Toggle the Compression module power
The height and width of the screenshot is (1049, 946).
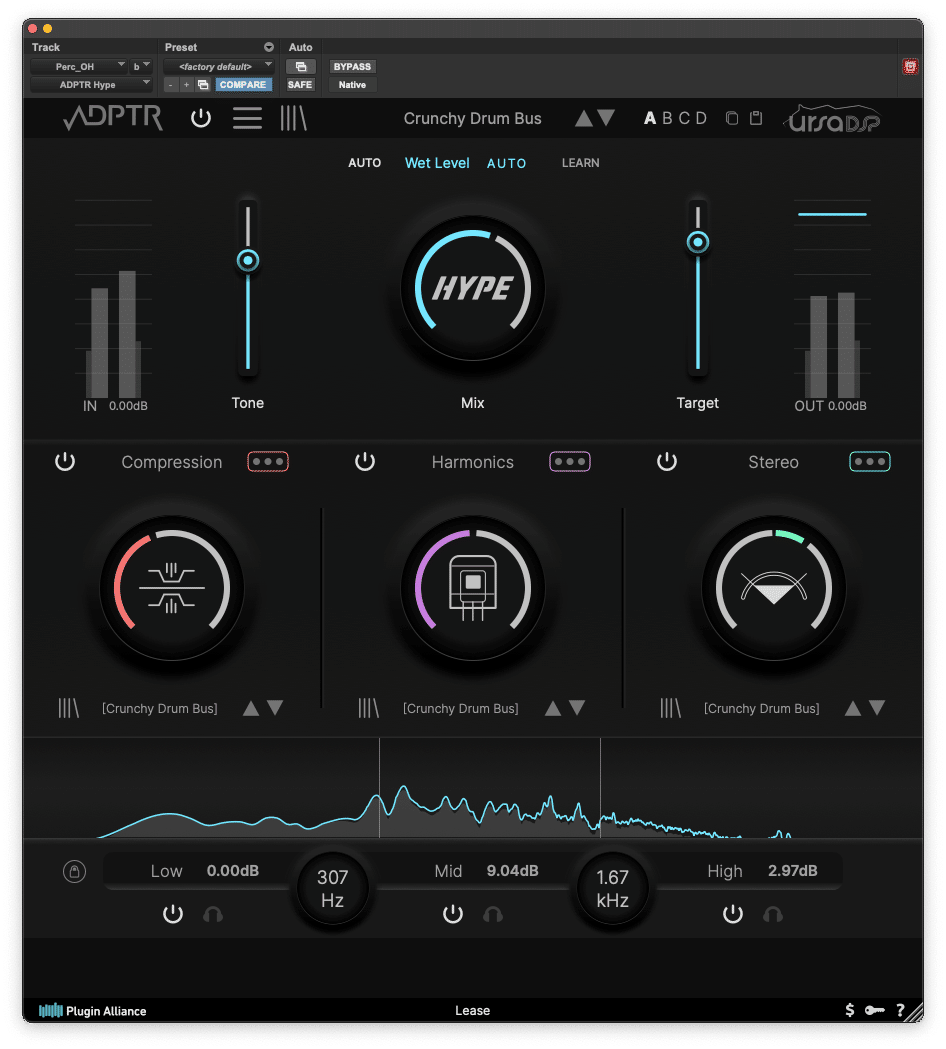65,462
